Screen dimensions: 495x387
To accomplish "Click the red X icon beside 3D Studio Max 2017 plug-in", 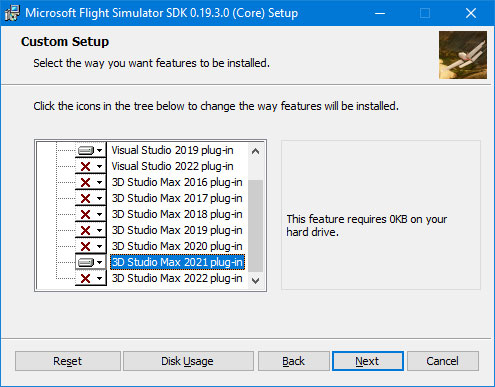I will (x=86, y=198).
